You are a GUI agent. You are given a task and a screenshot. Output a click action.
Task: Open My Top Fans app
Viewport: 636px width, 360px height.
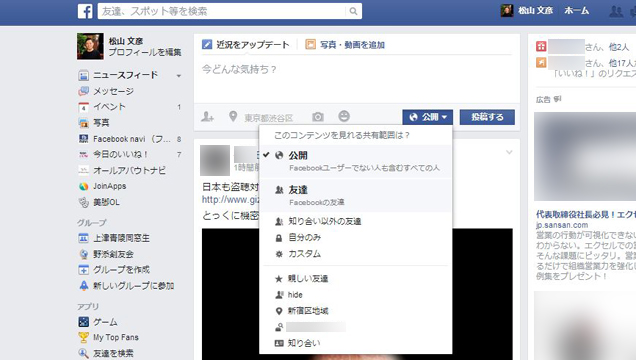coord(116,337)
